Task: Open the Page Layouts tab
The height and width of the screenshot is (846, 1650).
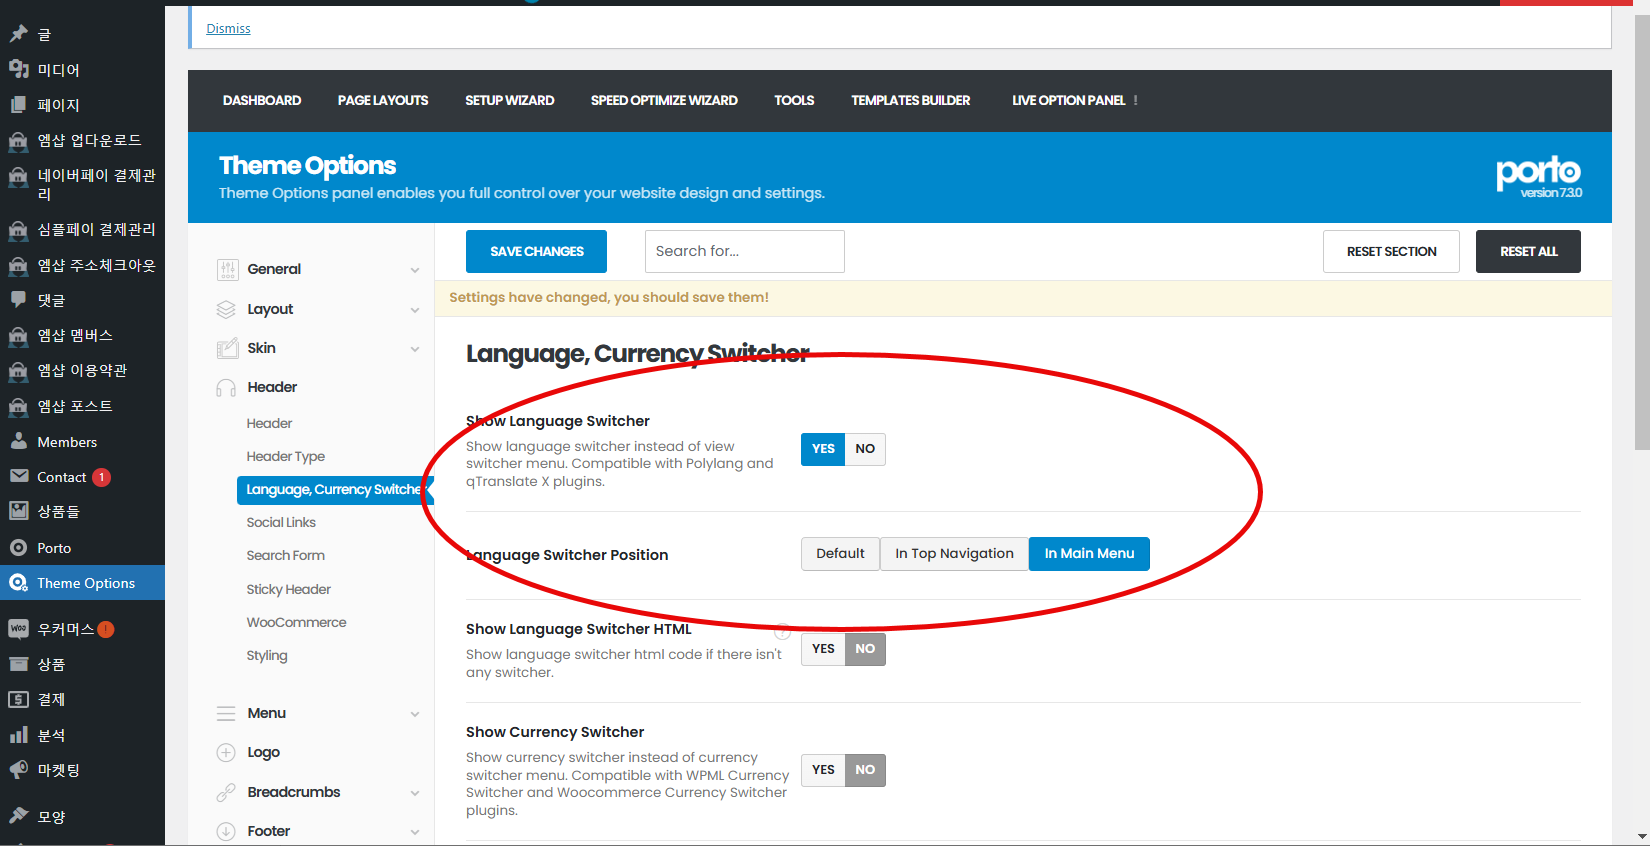Action: point(383,101)
